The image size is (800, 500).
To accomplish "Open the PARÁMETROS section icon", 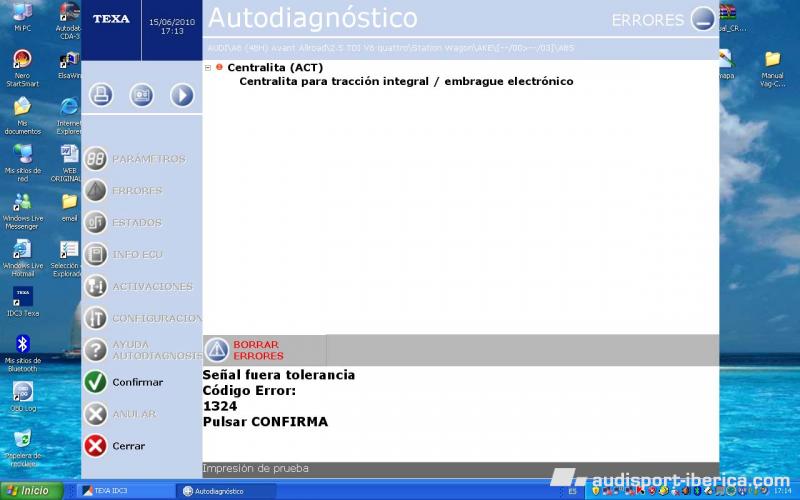I will (x=95, y=159).
